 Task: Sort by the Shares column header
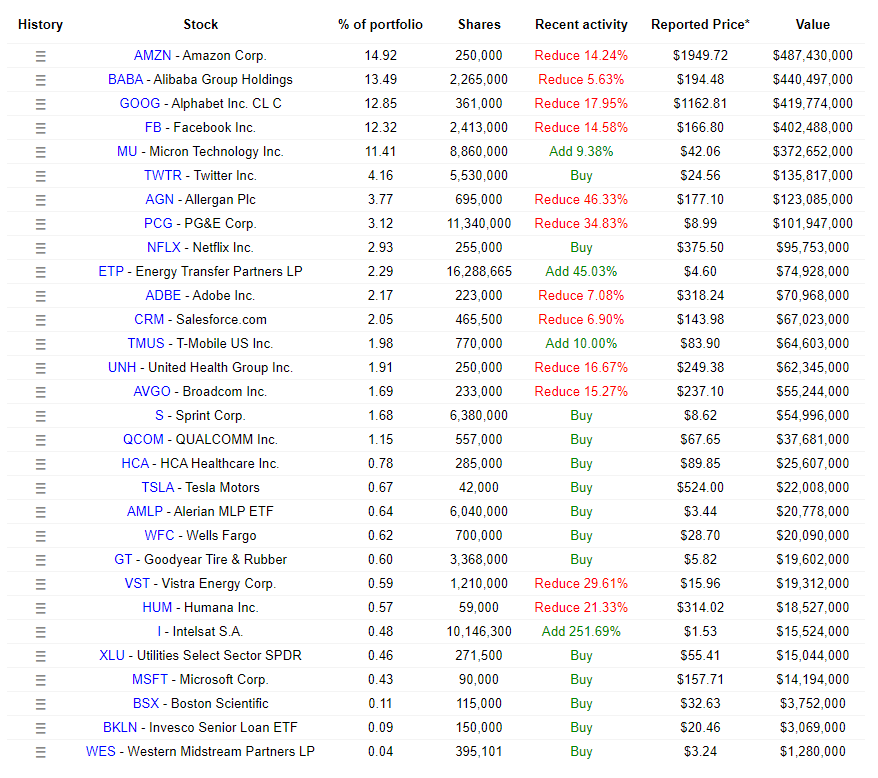(x=479, y=25)
